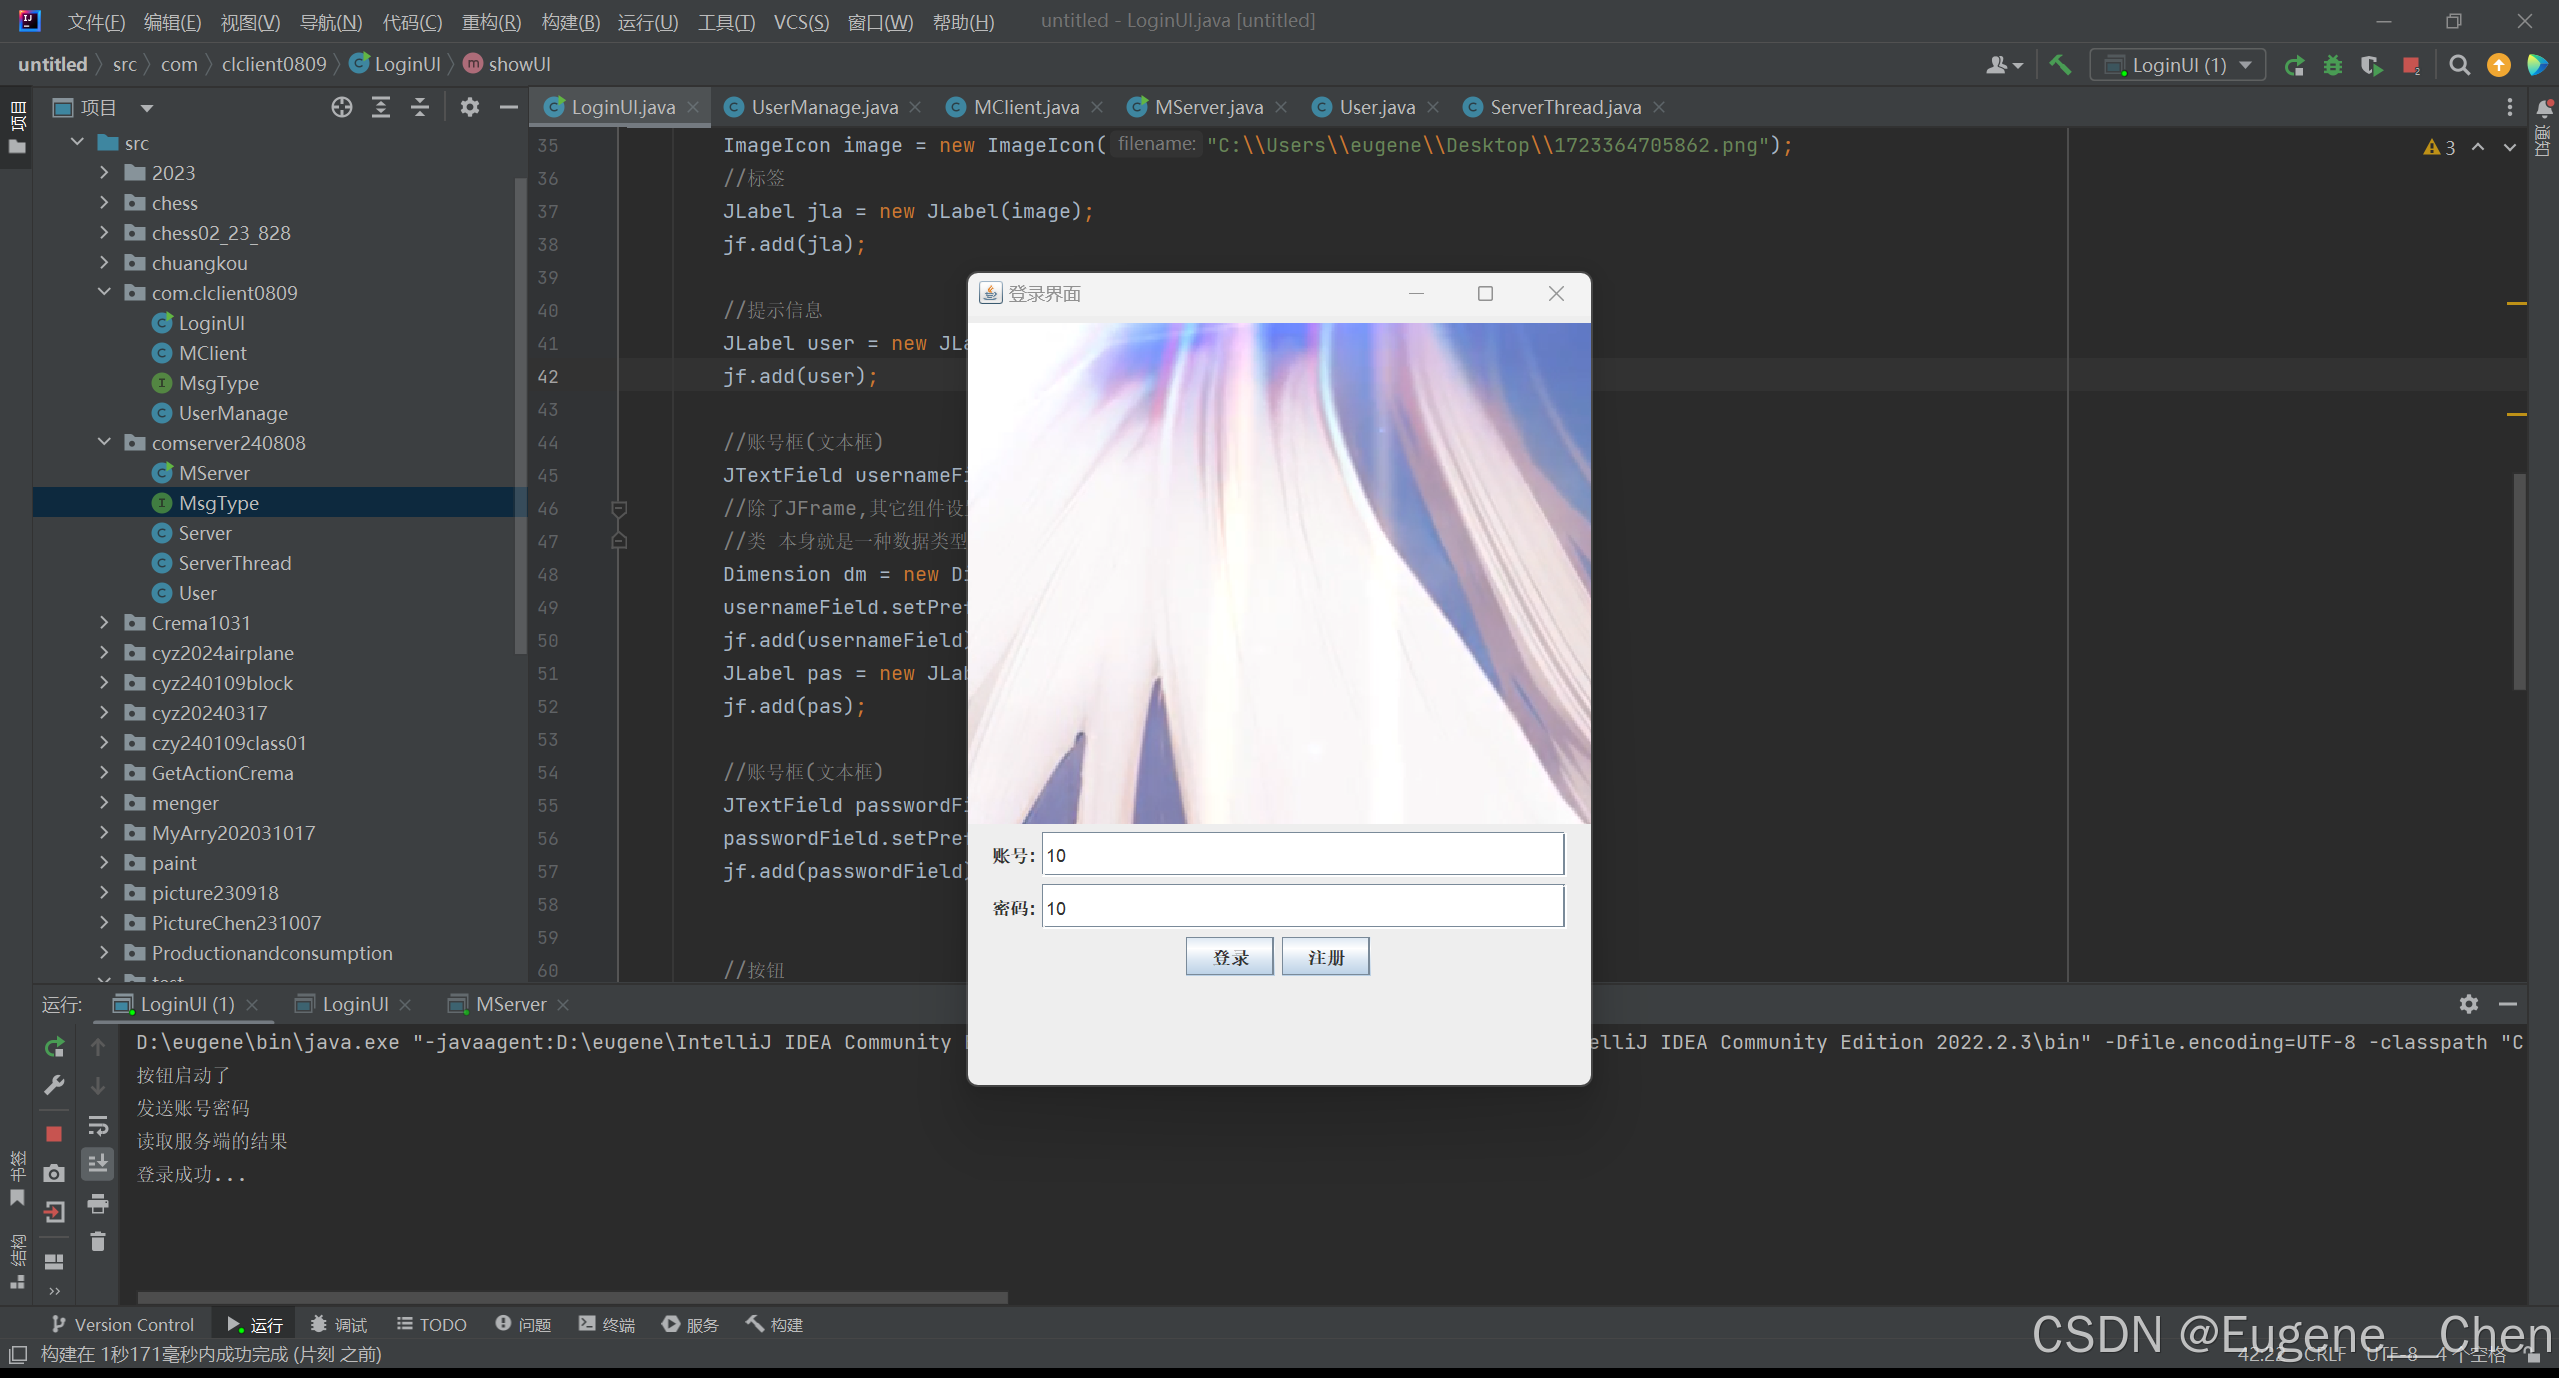Click the 注册 button in login window
This screenshot has height=1378, width=2559.
[1325, 957]
